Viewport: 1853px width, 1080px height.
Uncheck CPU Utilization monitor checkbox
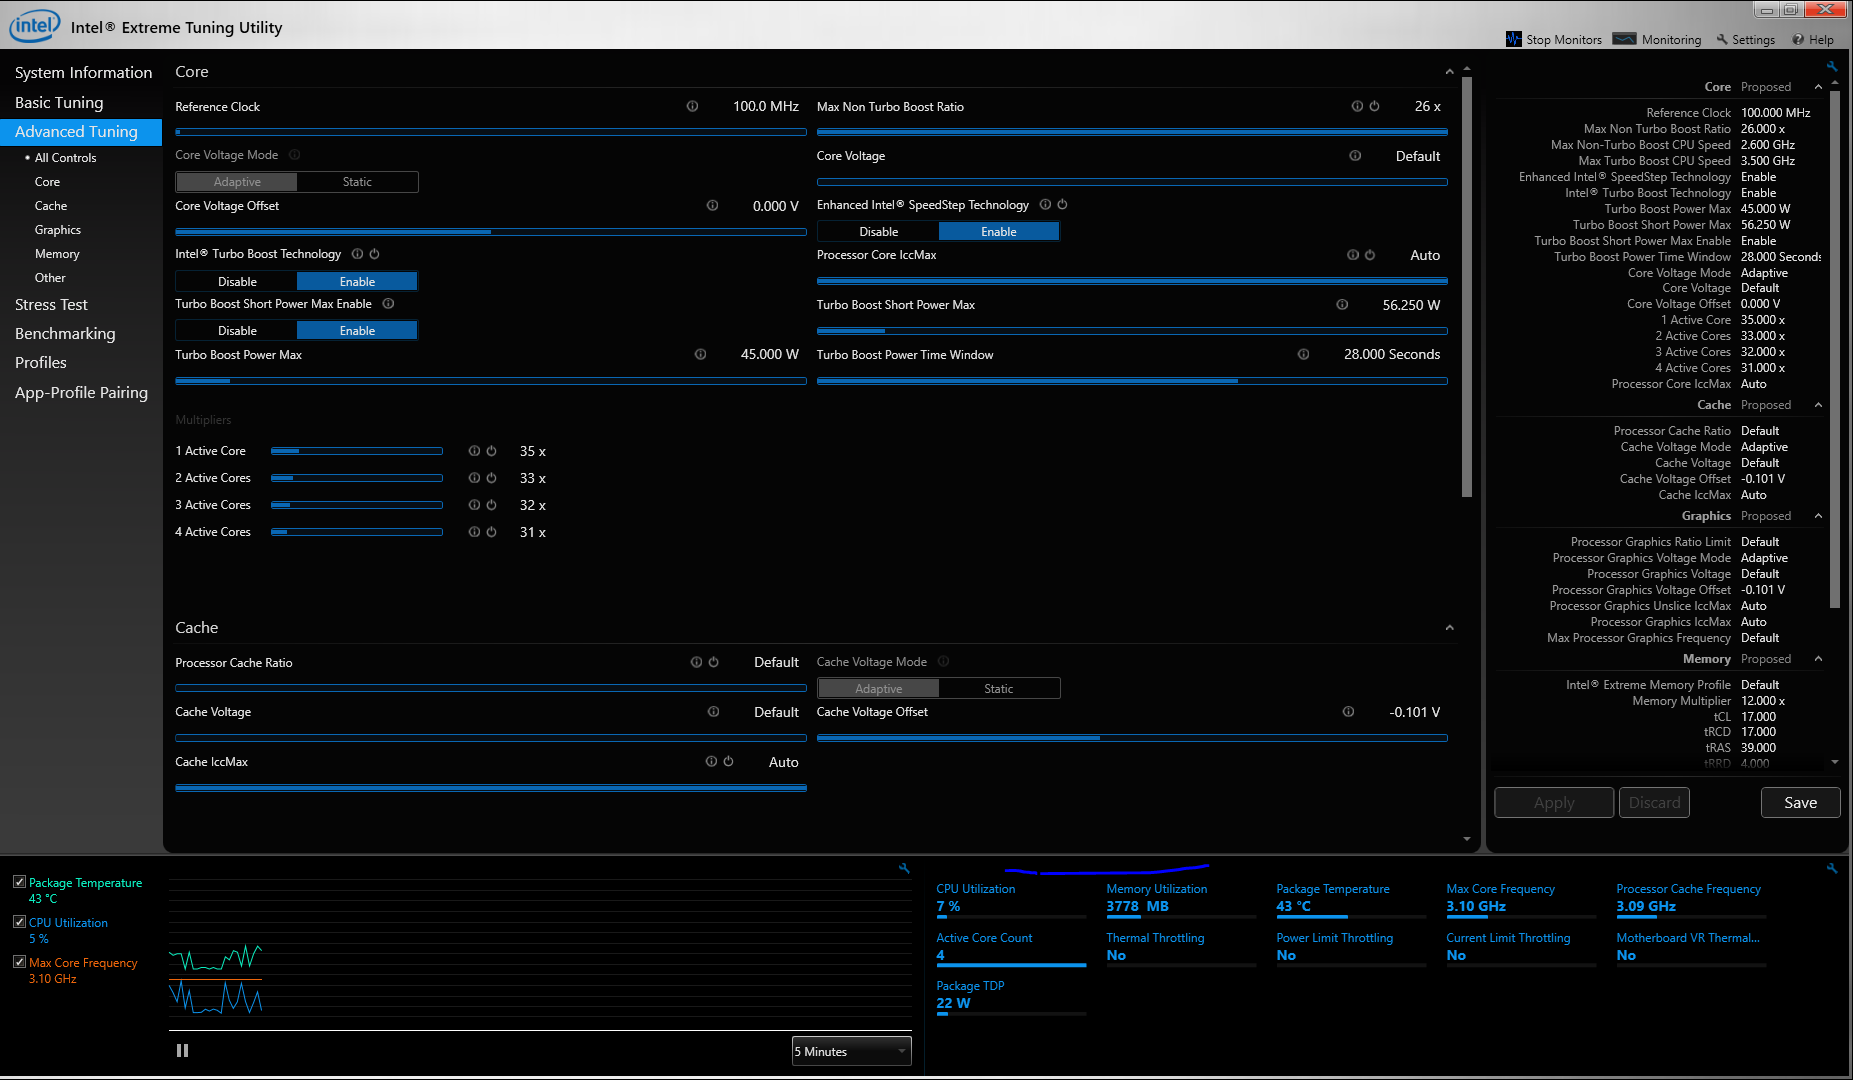19,922
